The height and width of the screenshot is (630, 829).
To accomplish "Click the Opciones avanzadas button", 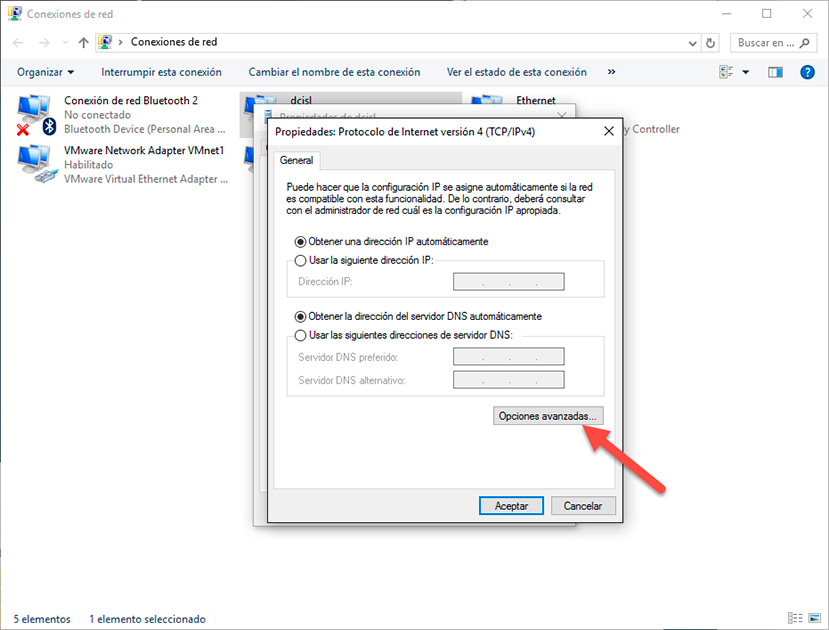I will click(549, 415).
